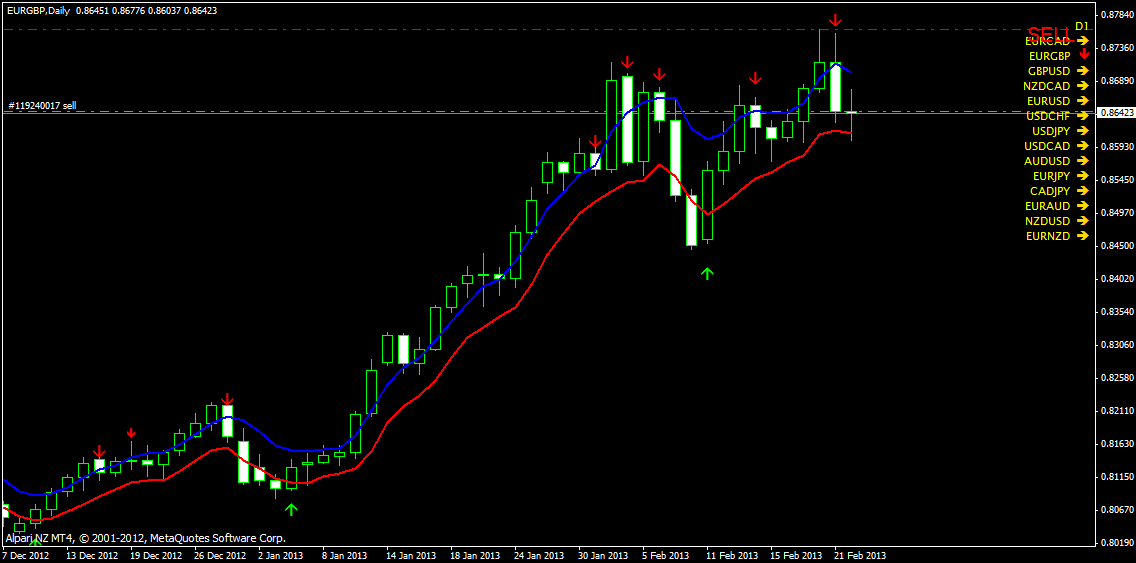Select the EURJPY pair label
This screenshot has width=1136, height=563.
pos(1051,176)
